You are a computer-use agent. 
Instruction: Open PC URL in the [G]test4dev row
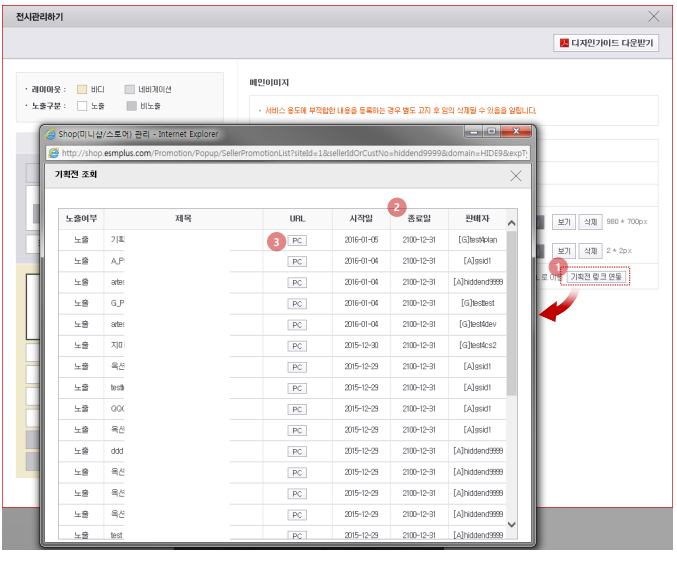[297, 325]
